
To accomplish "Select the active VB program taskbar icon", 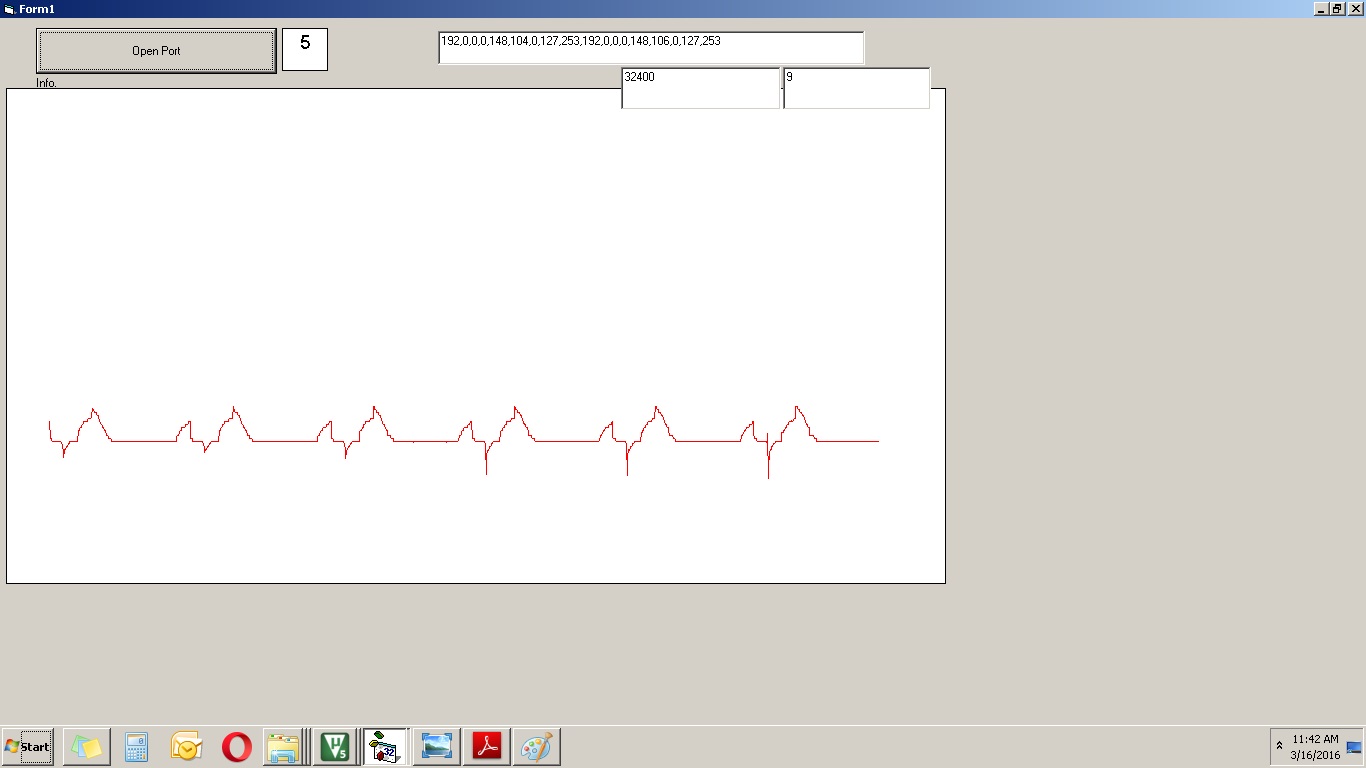I will click(x=385, y=747).
